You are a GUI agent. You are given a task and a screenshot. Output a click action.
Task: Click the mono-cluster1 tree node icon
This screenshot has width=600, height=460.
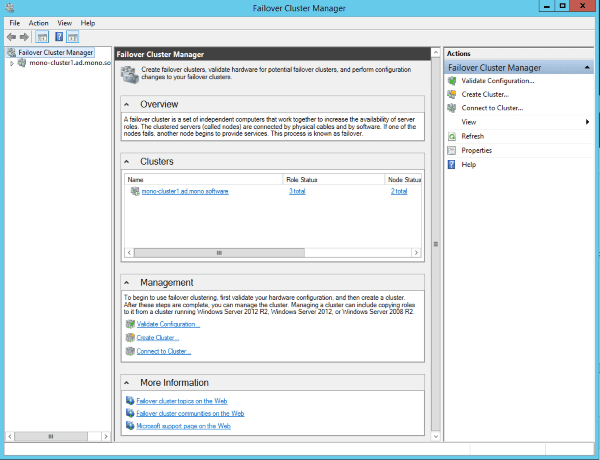(22, 63)
